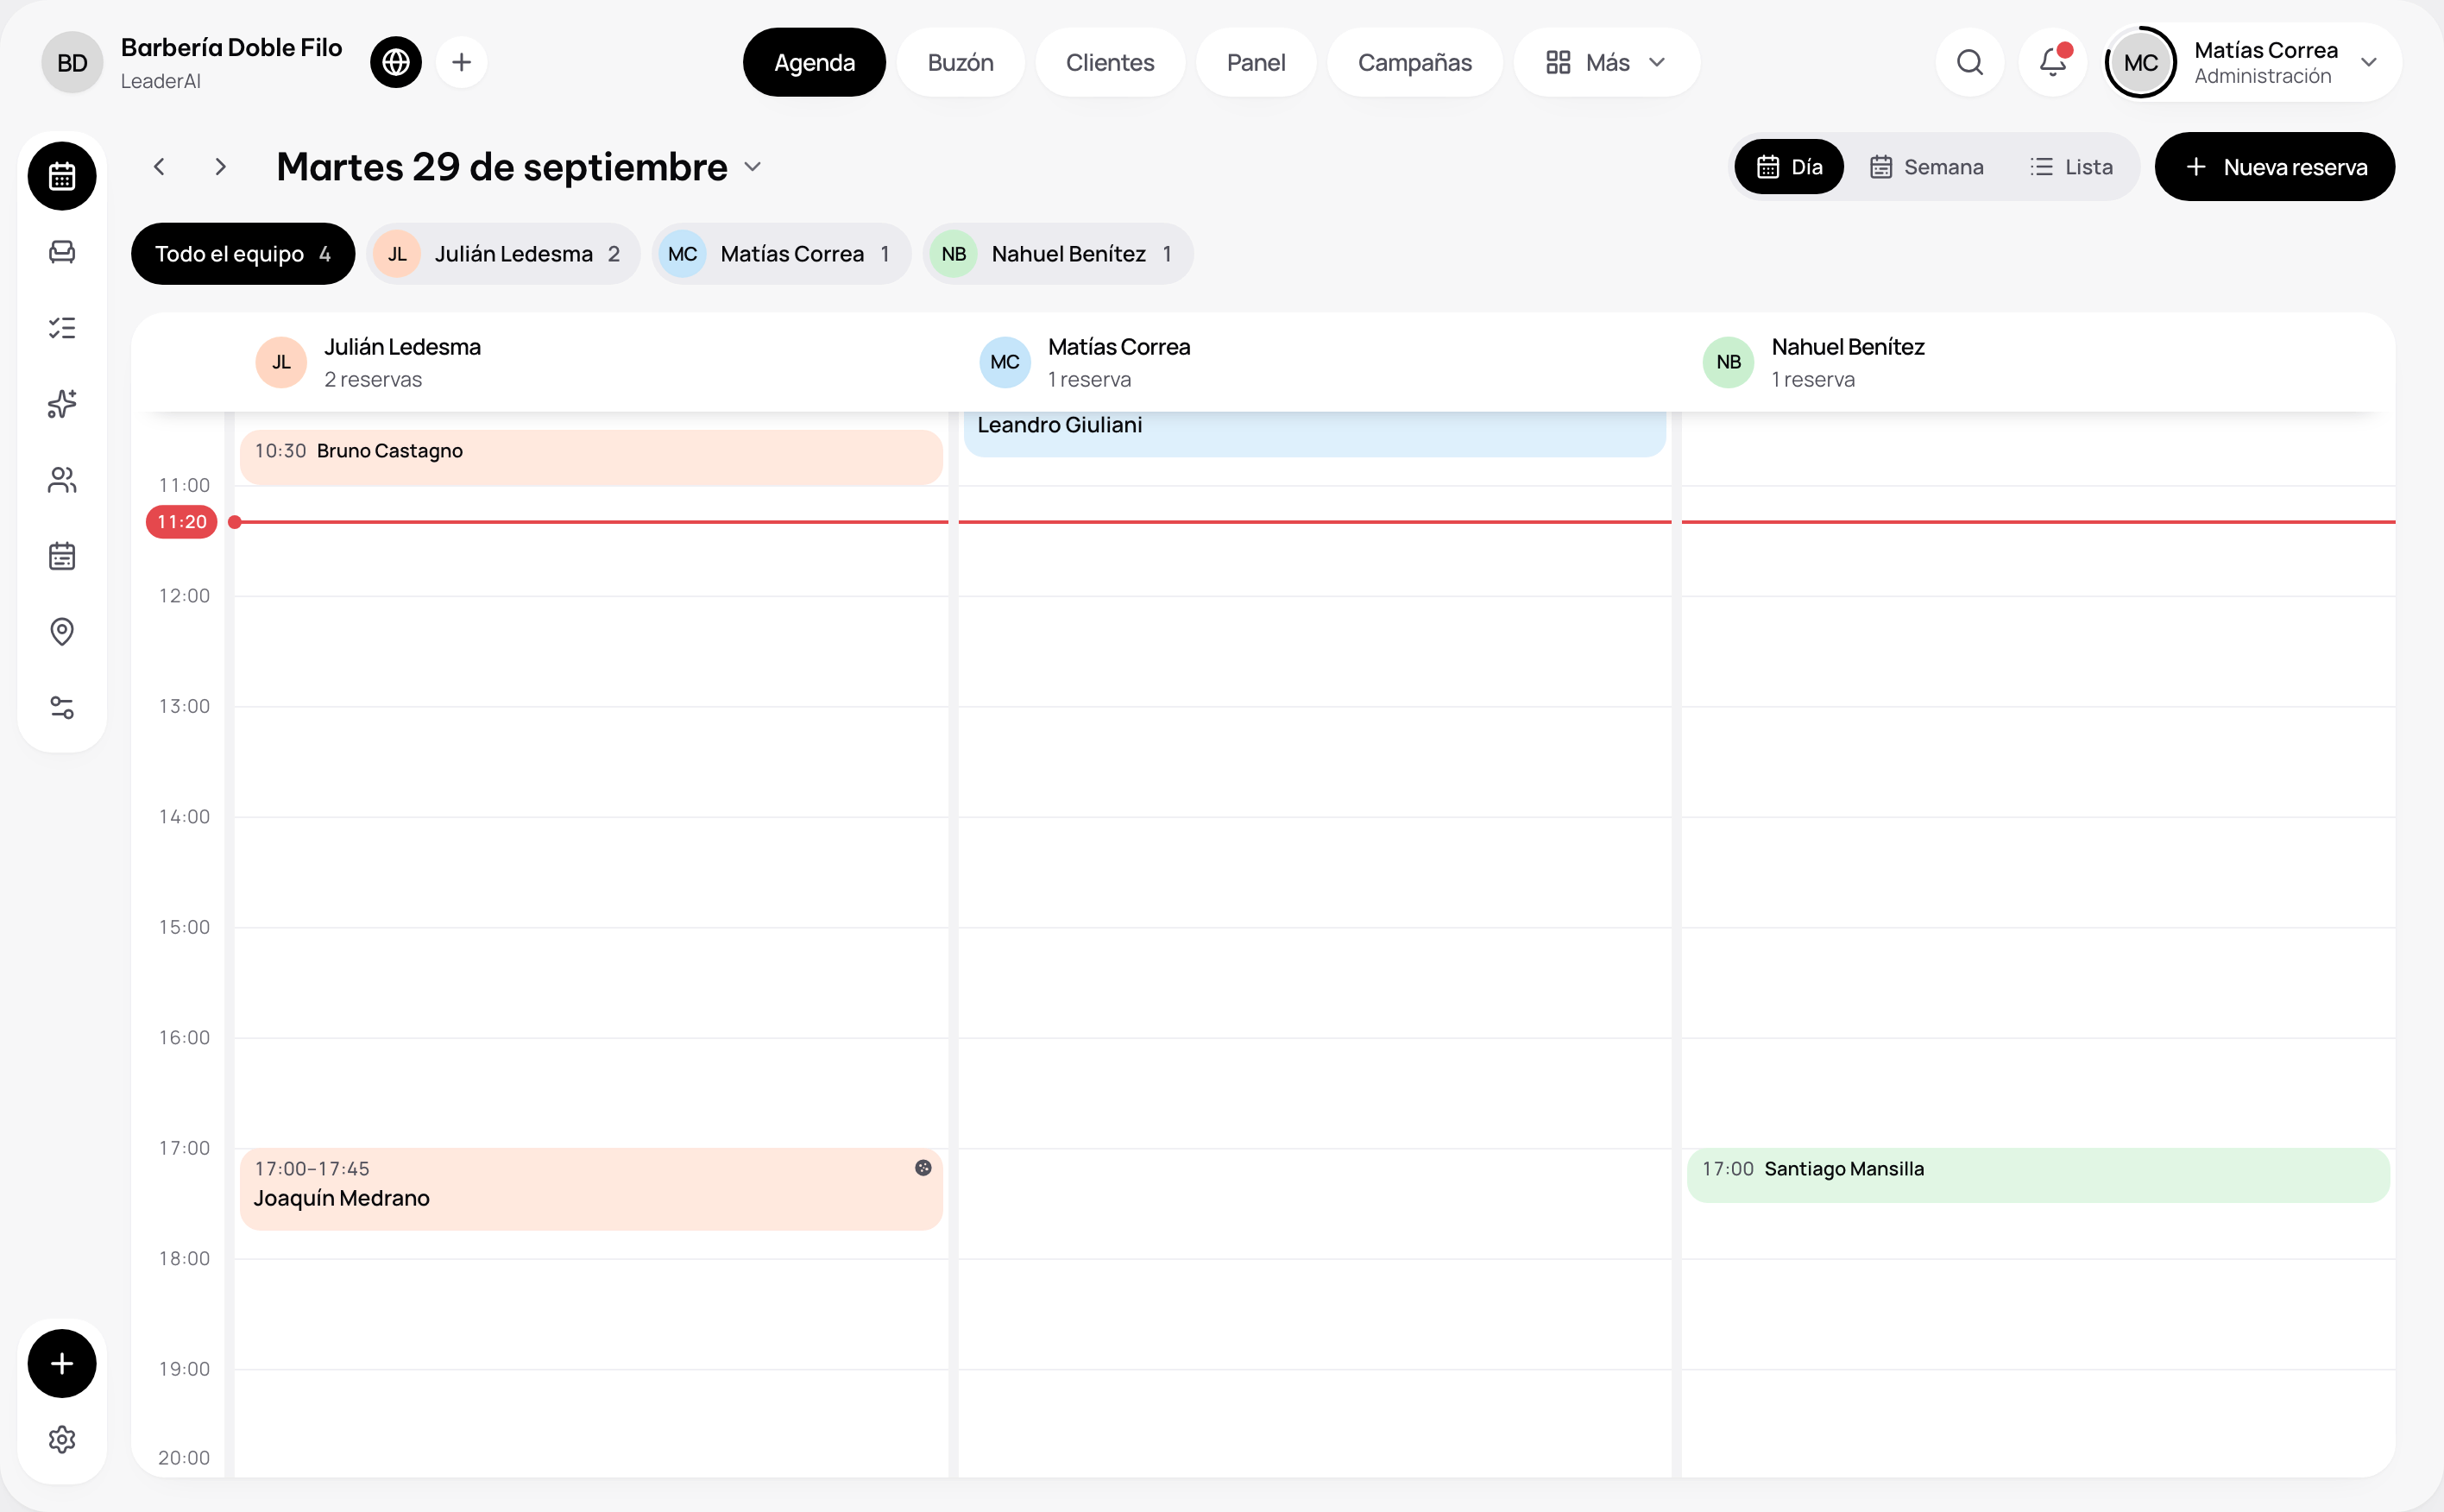Switch to Día view

click(1789, 166)
